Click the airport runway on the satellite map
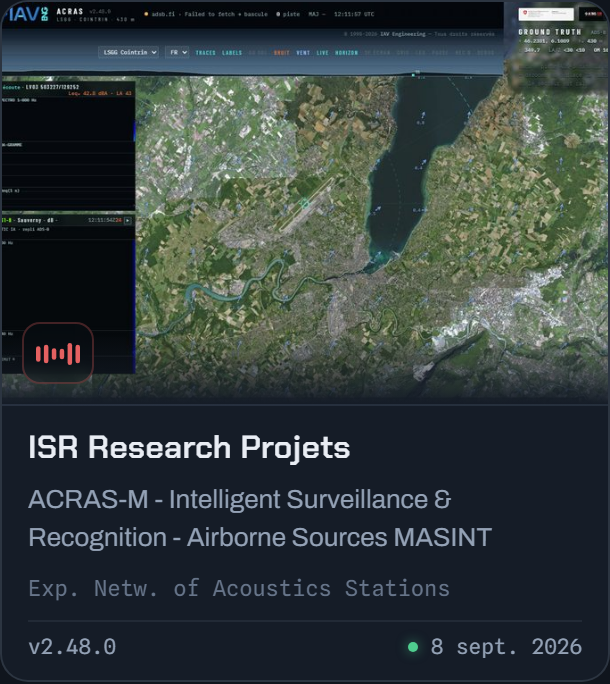Image resolution: width=610 pixels, height=684 pixels. coord(307,203)
